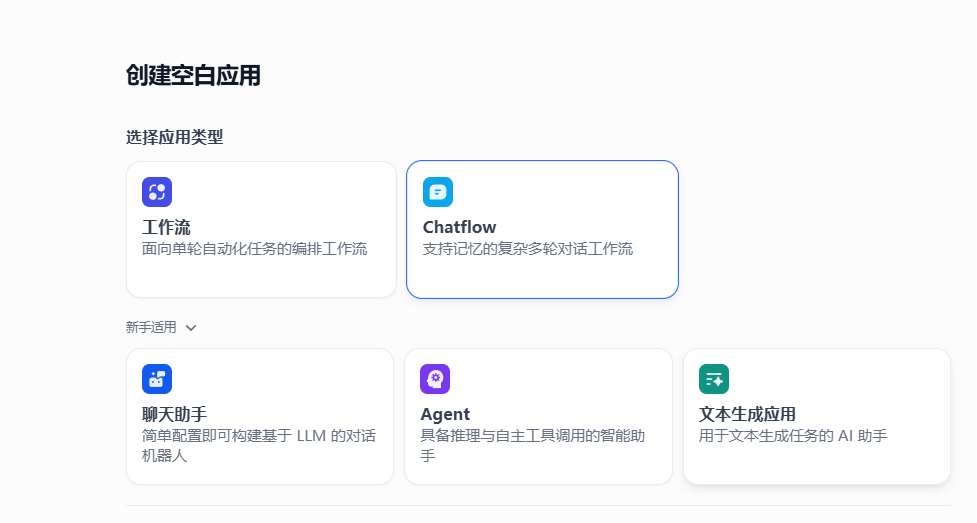
Task: Click the description 支持记忆的复杂多轮对话工作流
Action: point(527,249)
